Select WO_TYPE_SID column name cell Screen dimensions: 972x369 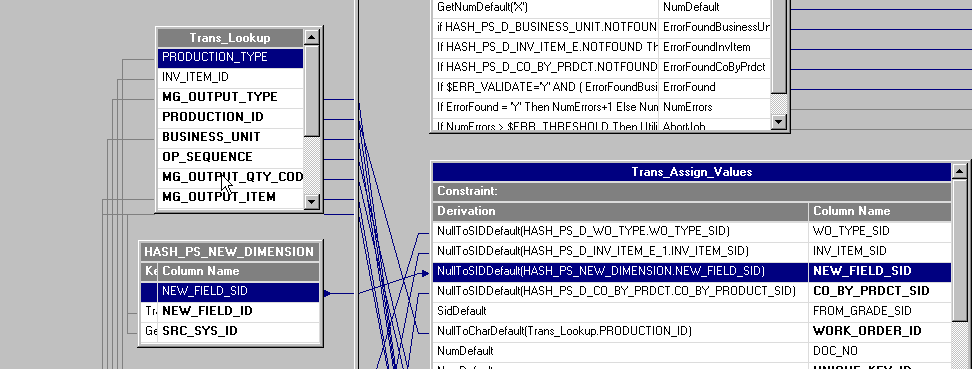click(x=880, y=231)
